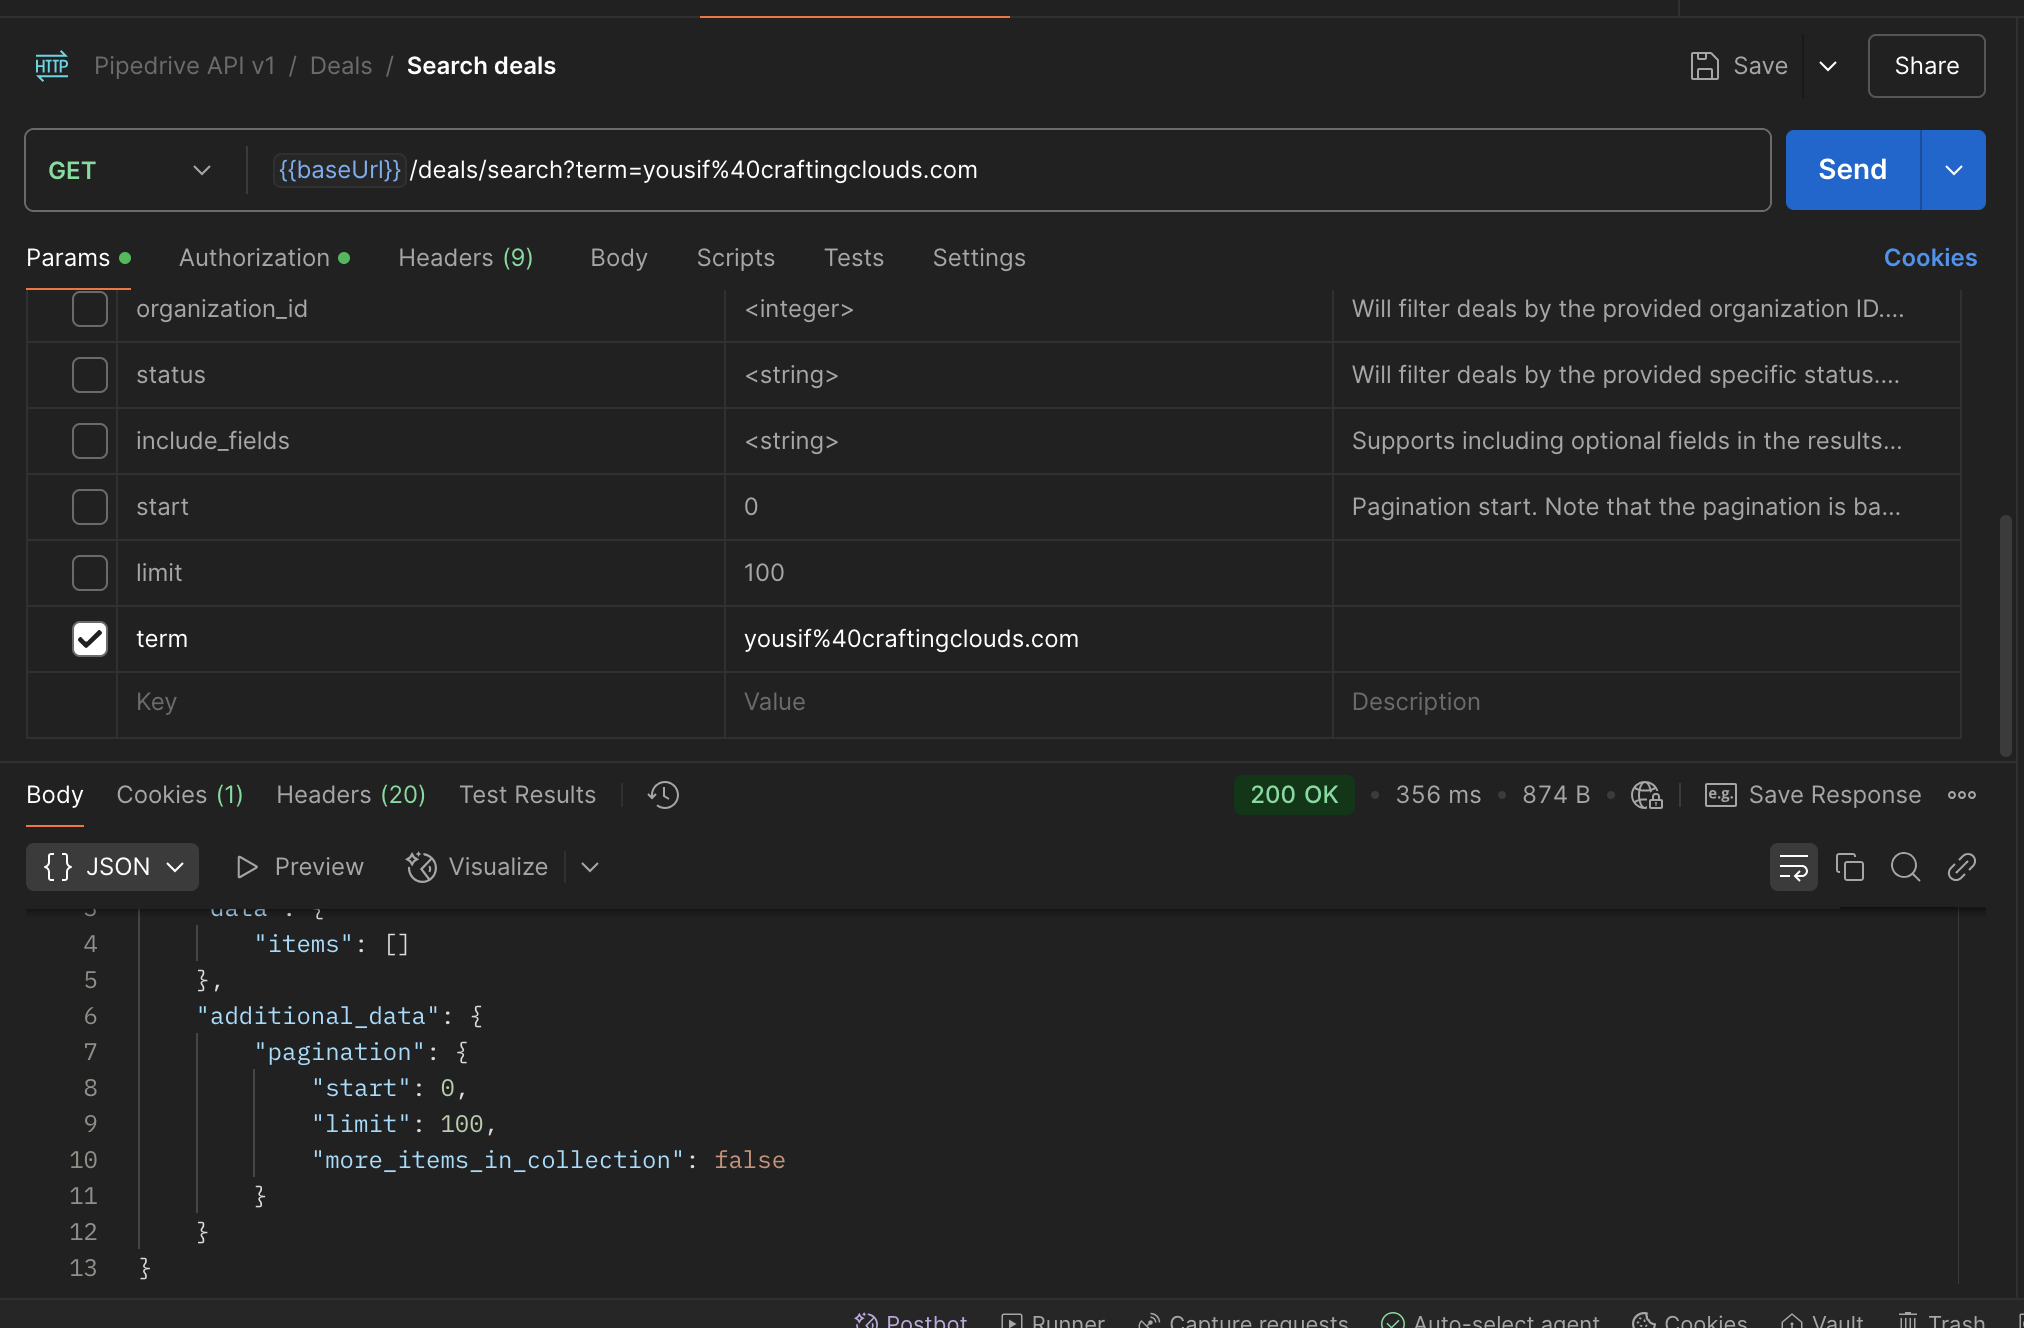The width and height of the screenshot is (2024, 1328).
Task: Click the wrap lines icon in response toolbar
Action: pos(1793,867)
